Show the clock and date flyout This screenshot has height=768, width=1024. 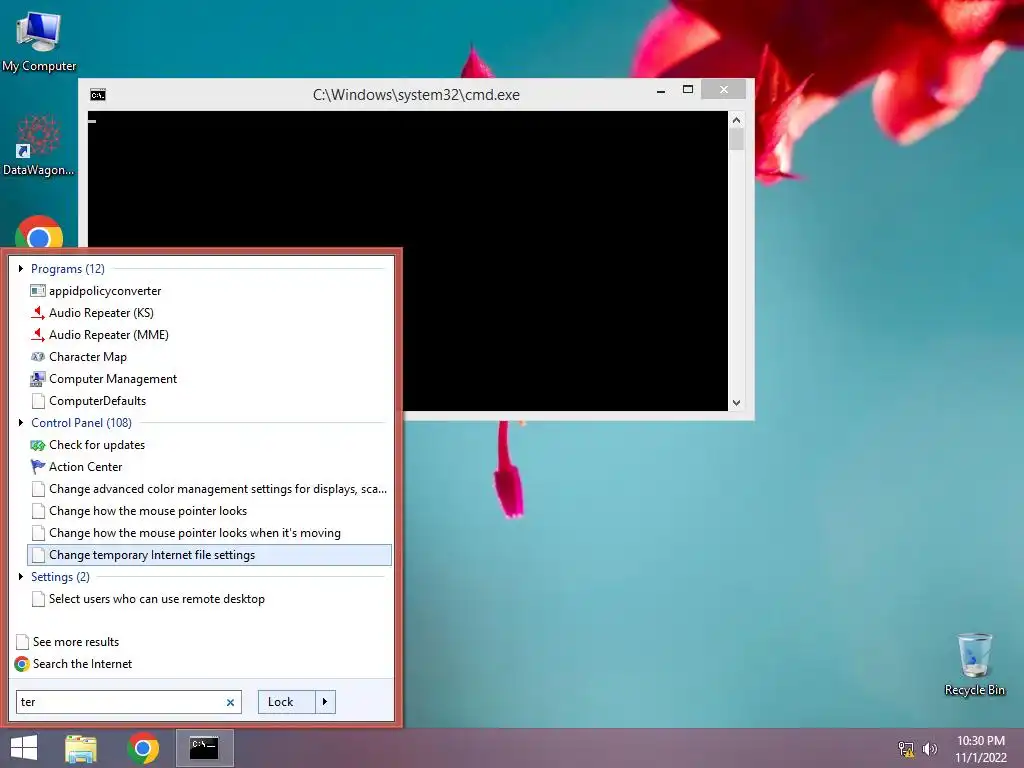(x=981, y=749)
